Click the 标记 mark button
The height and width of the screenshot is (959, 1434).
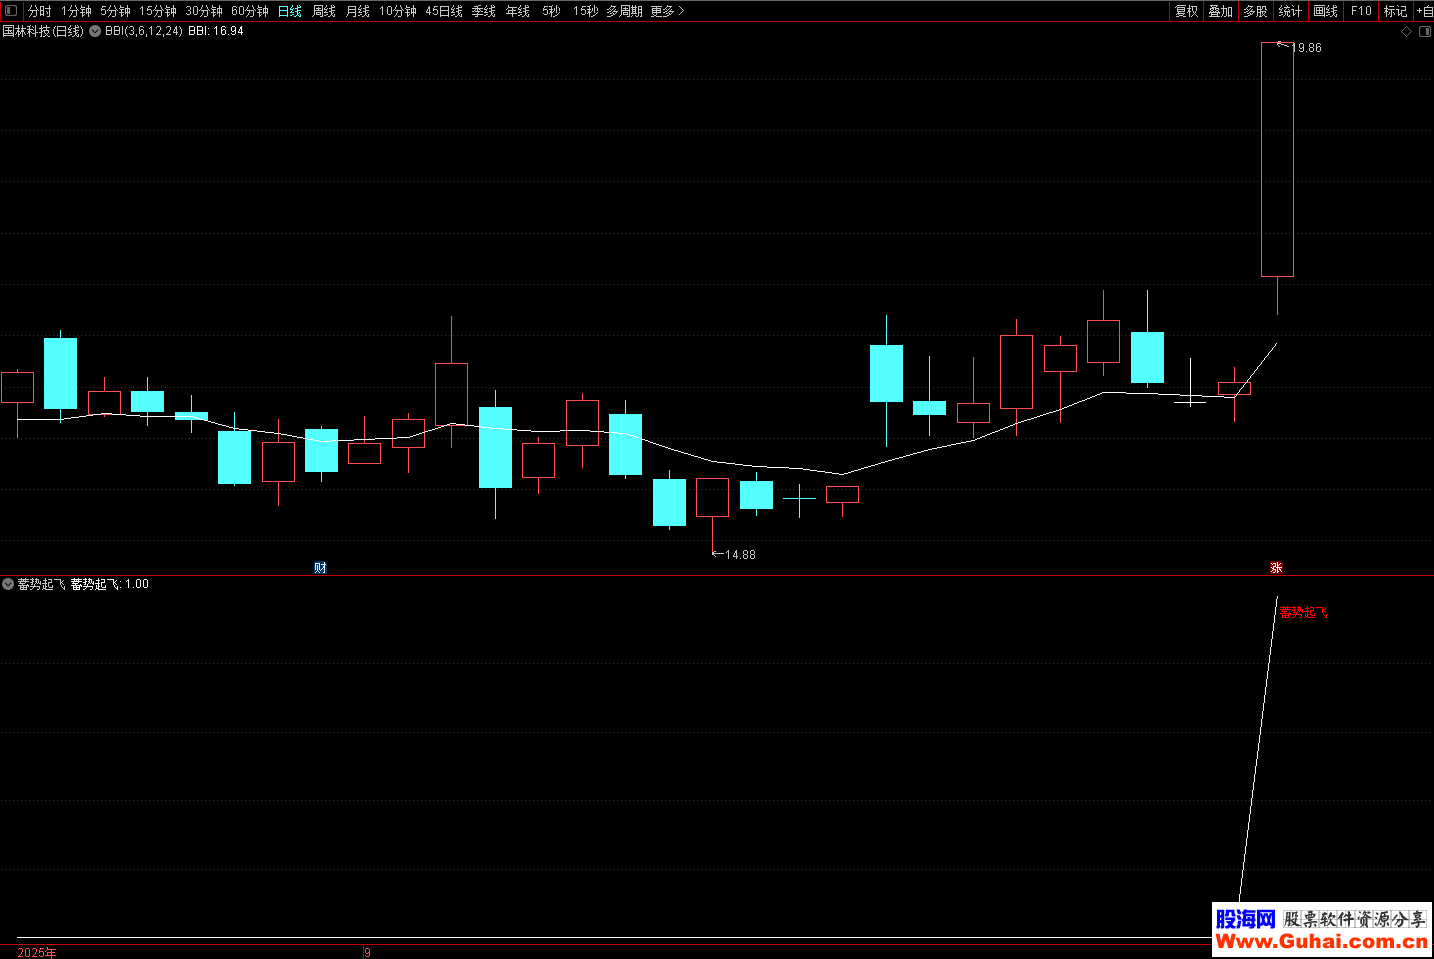tap(1395, 11)
